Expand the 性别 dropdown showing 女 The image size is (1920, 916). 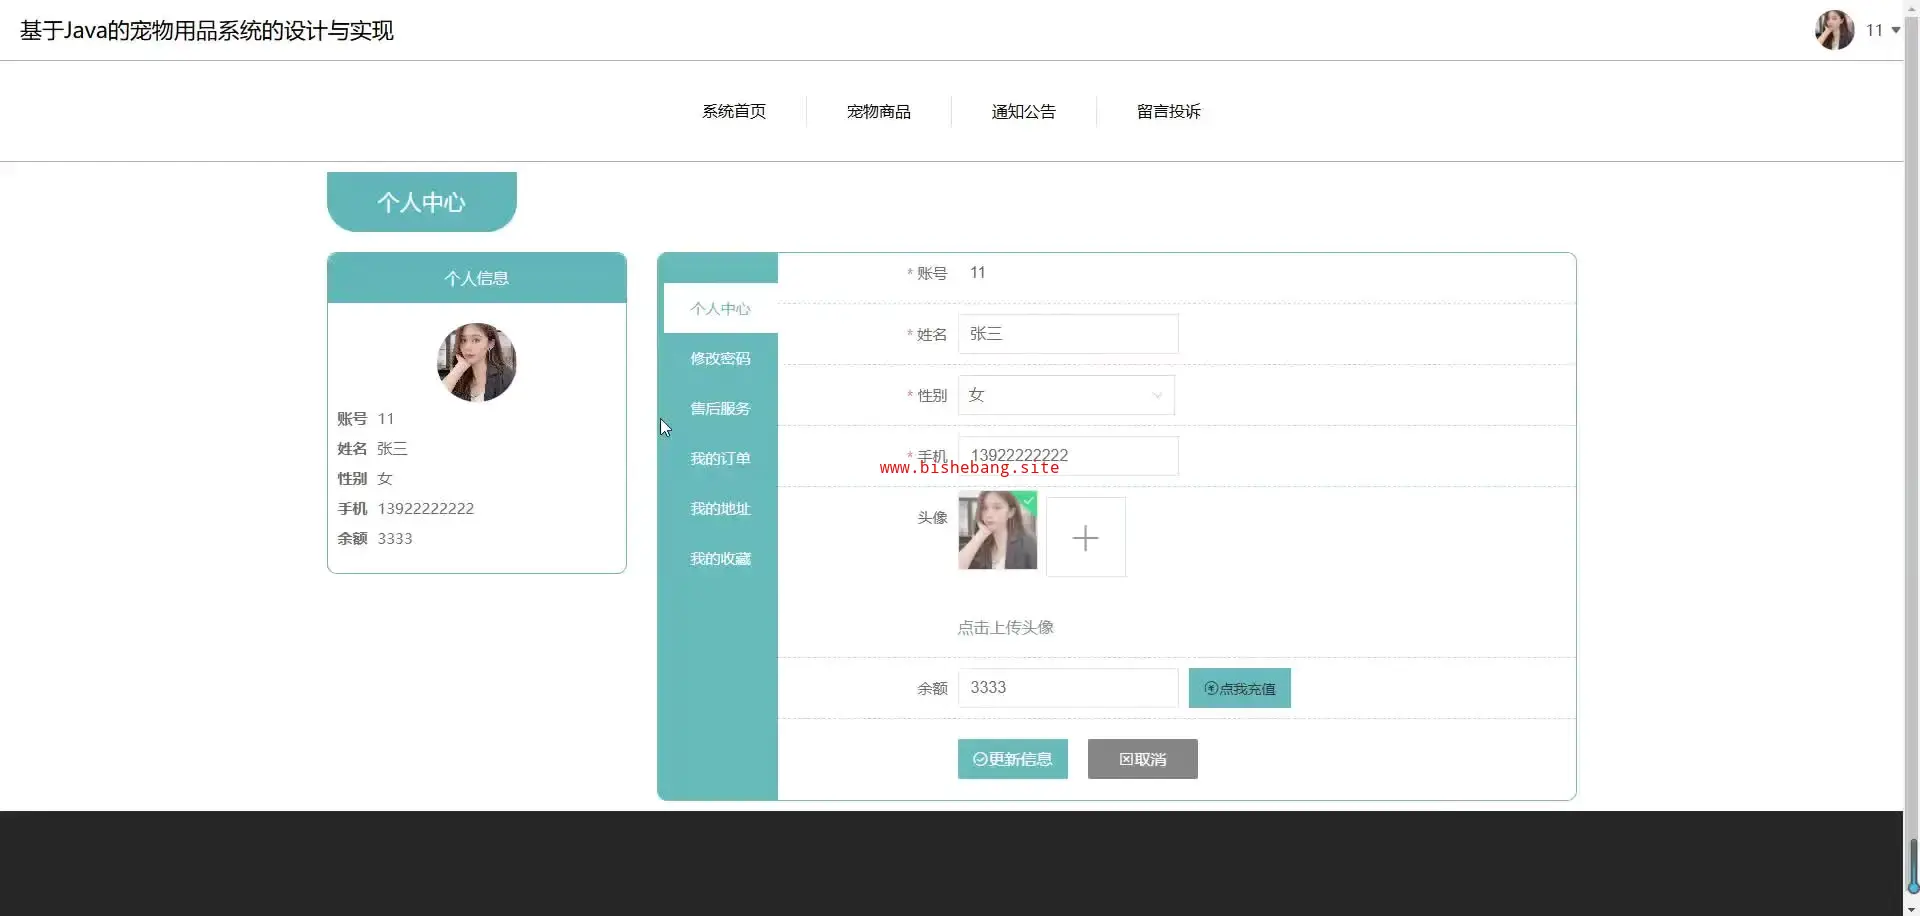[1066, 395]
